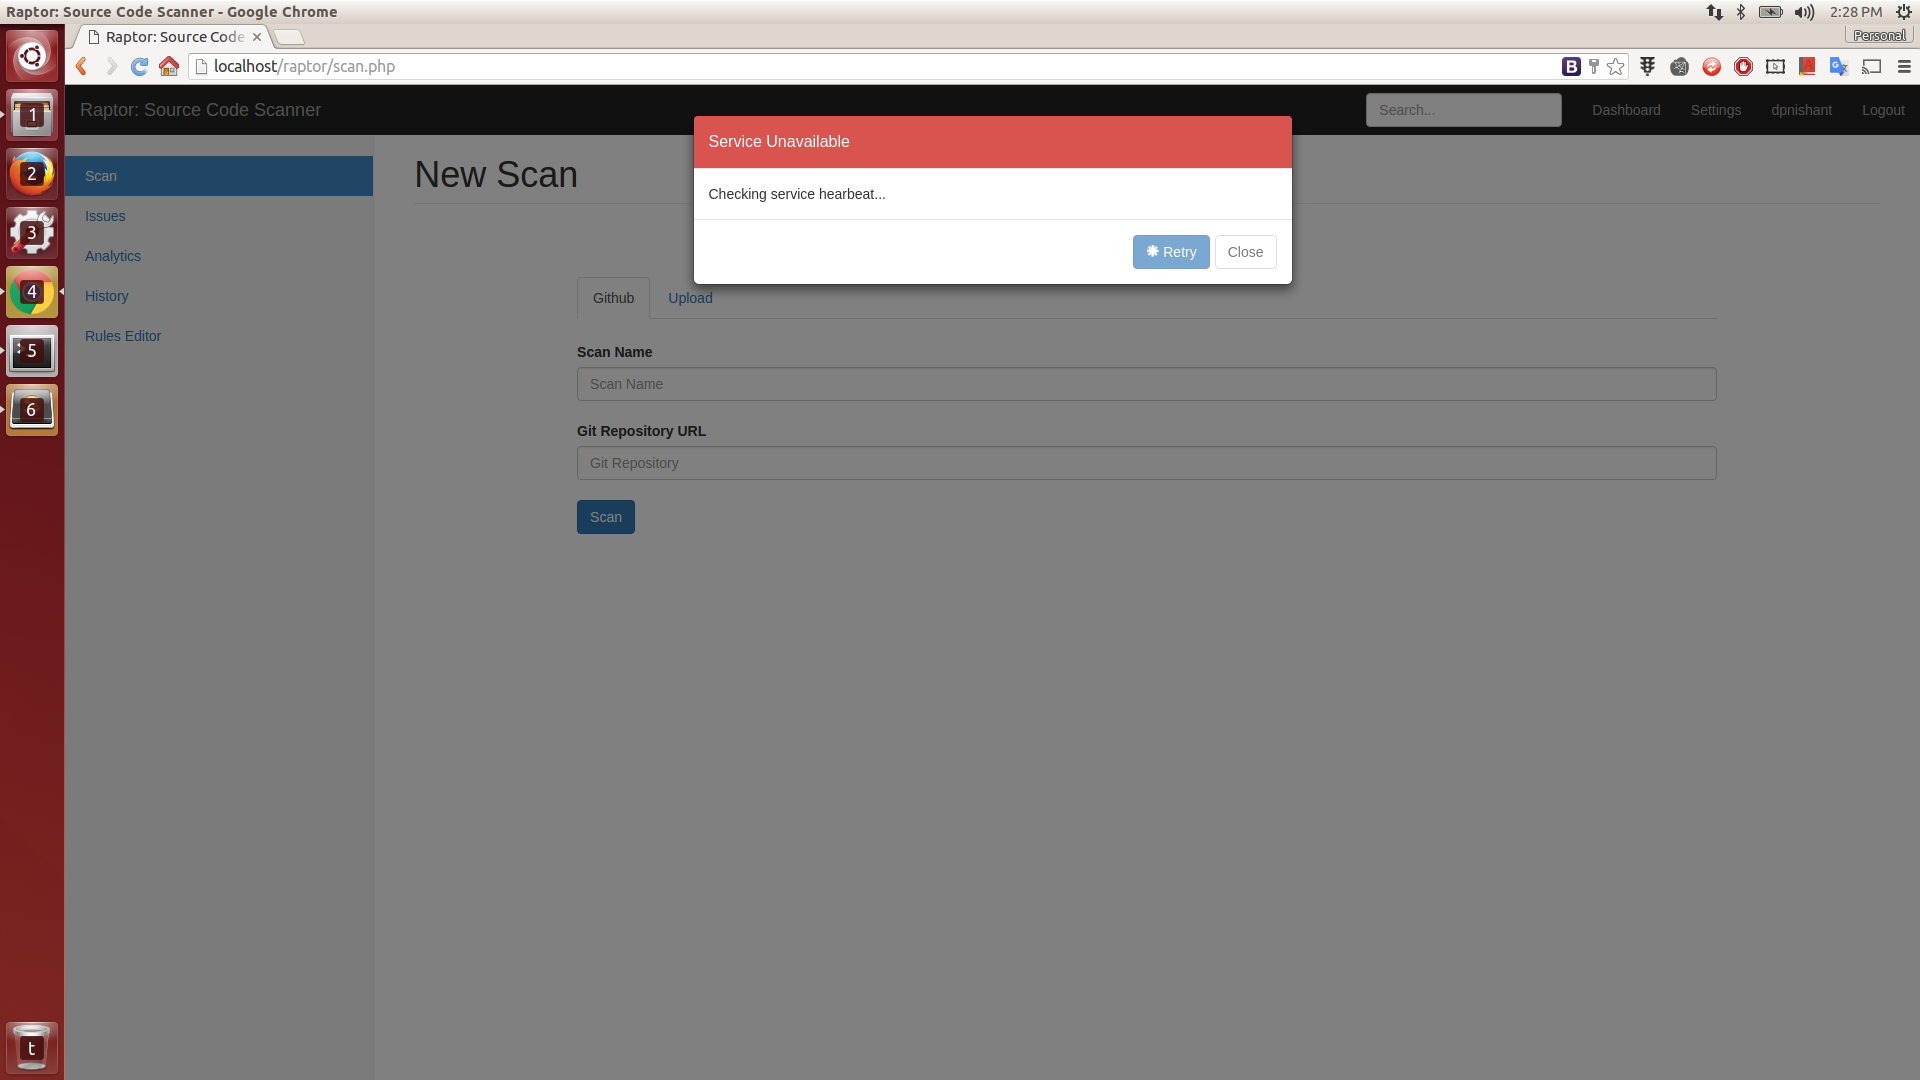Open the Dashboard from the navbar
This screenshot has height=1080, width=1920.
(1626, 110)
